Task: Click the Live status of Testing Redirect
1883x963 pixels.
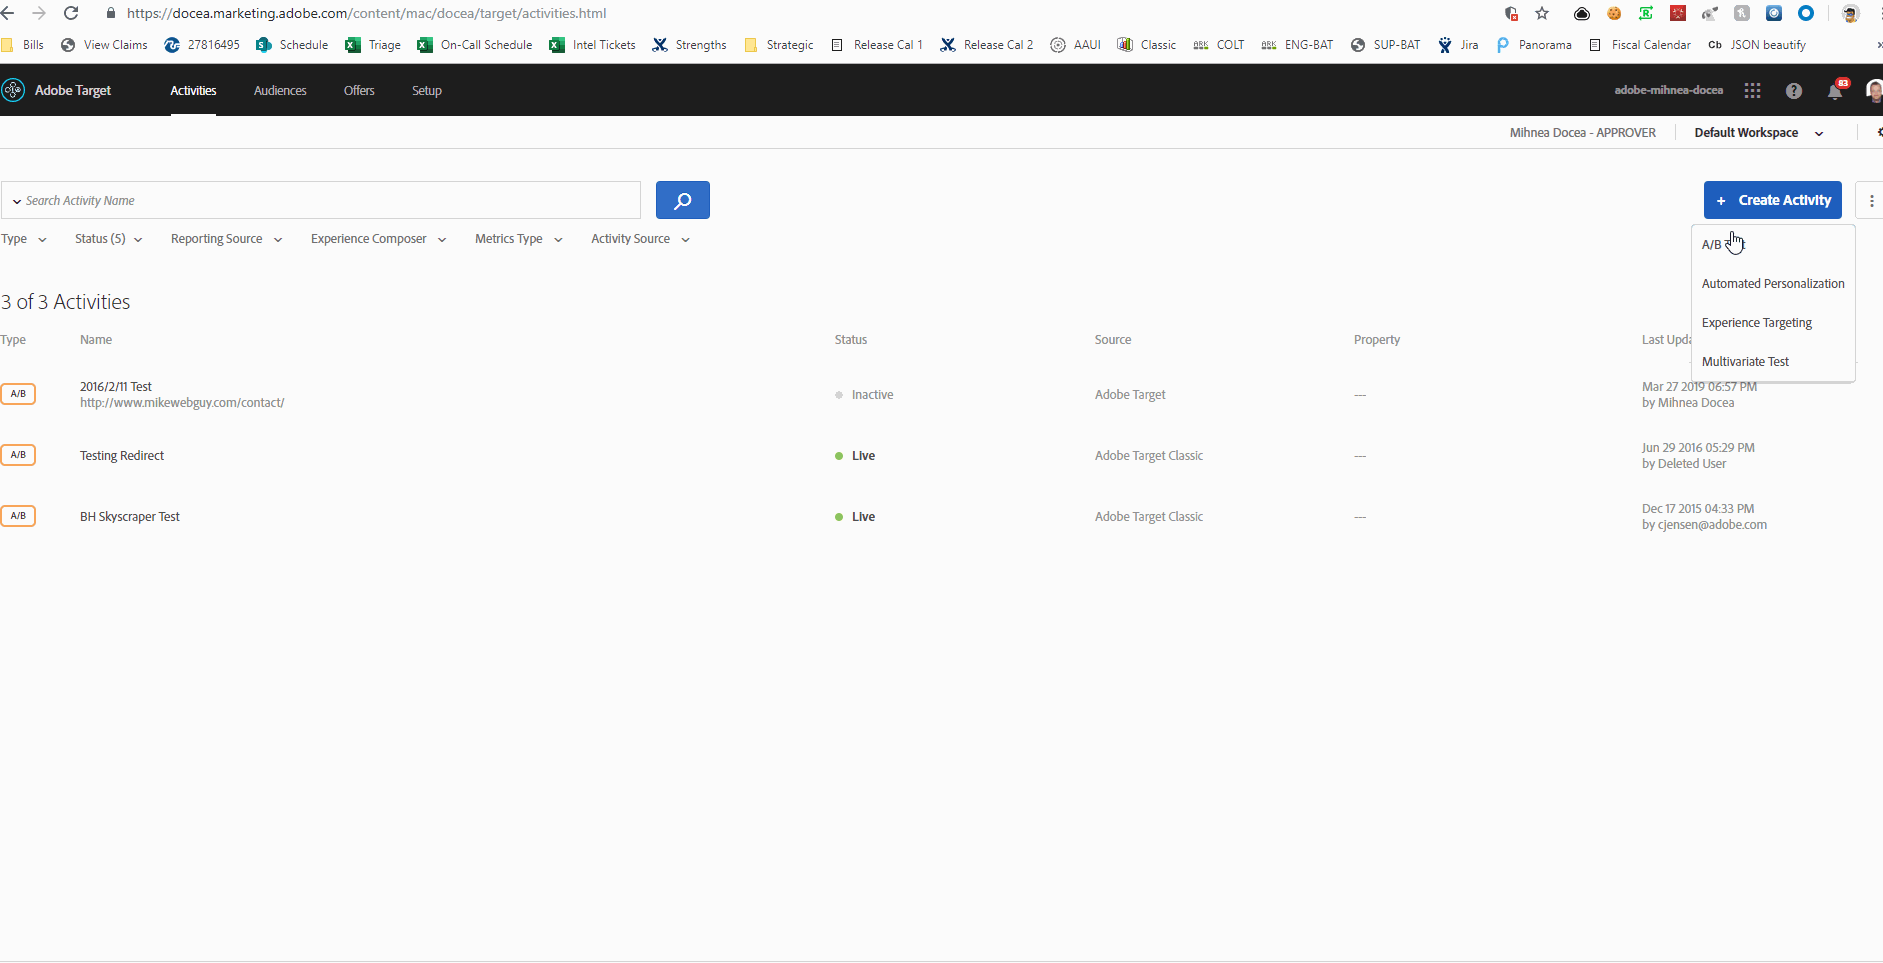Action: (x=855, y=456)
